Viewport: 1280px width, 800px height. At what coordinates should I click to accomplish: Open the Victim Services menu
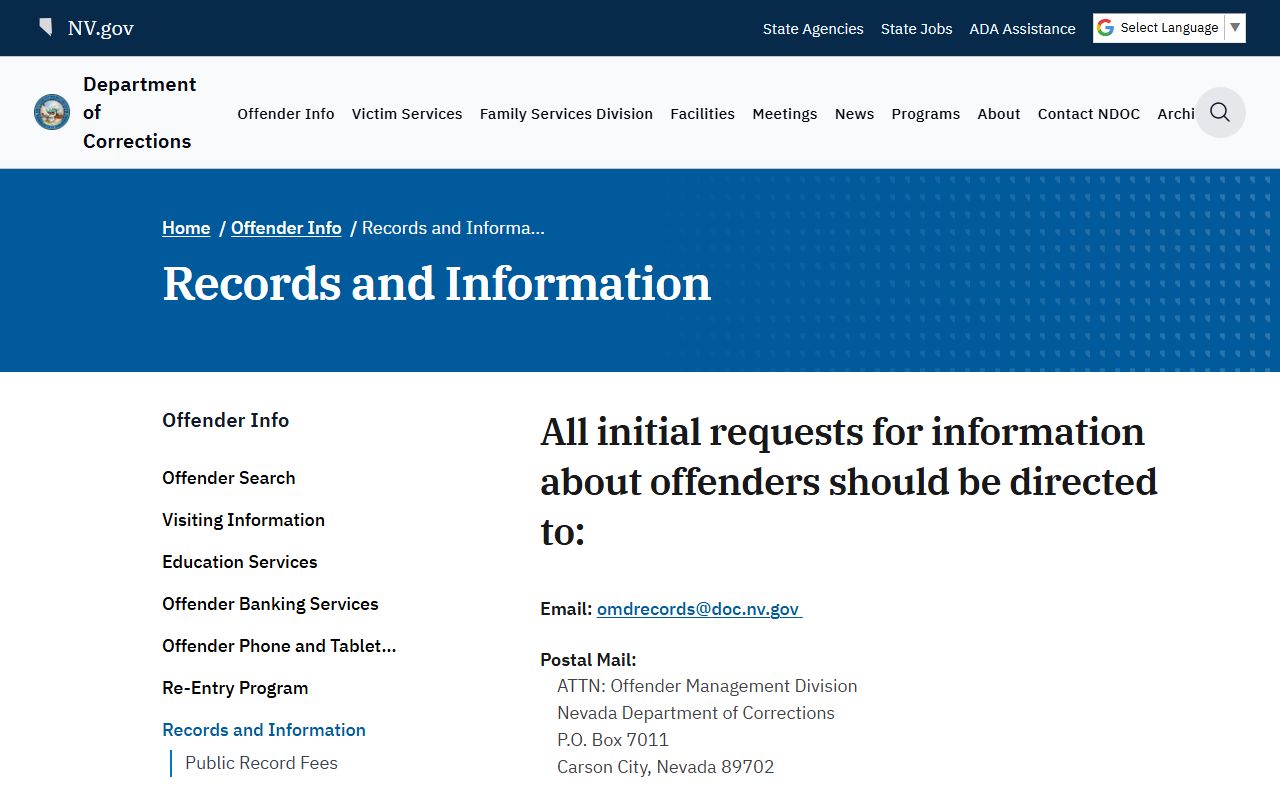[407, 114]
